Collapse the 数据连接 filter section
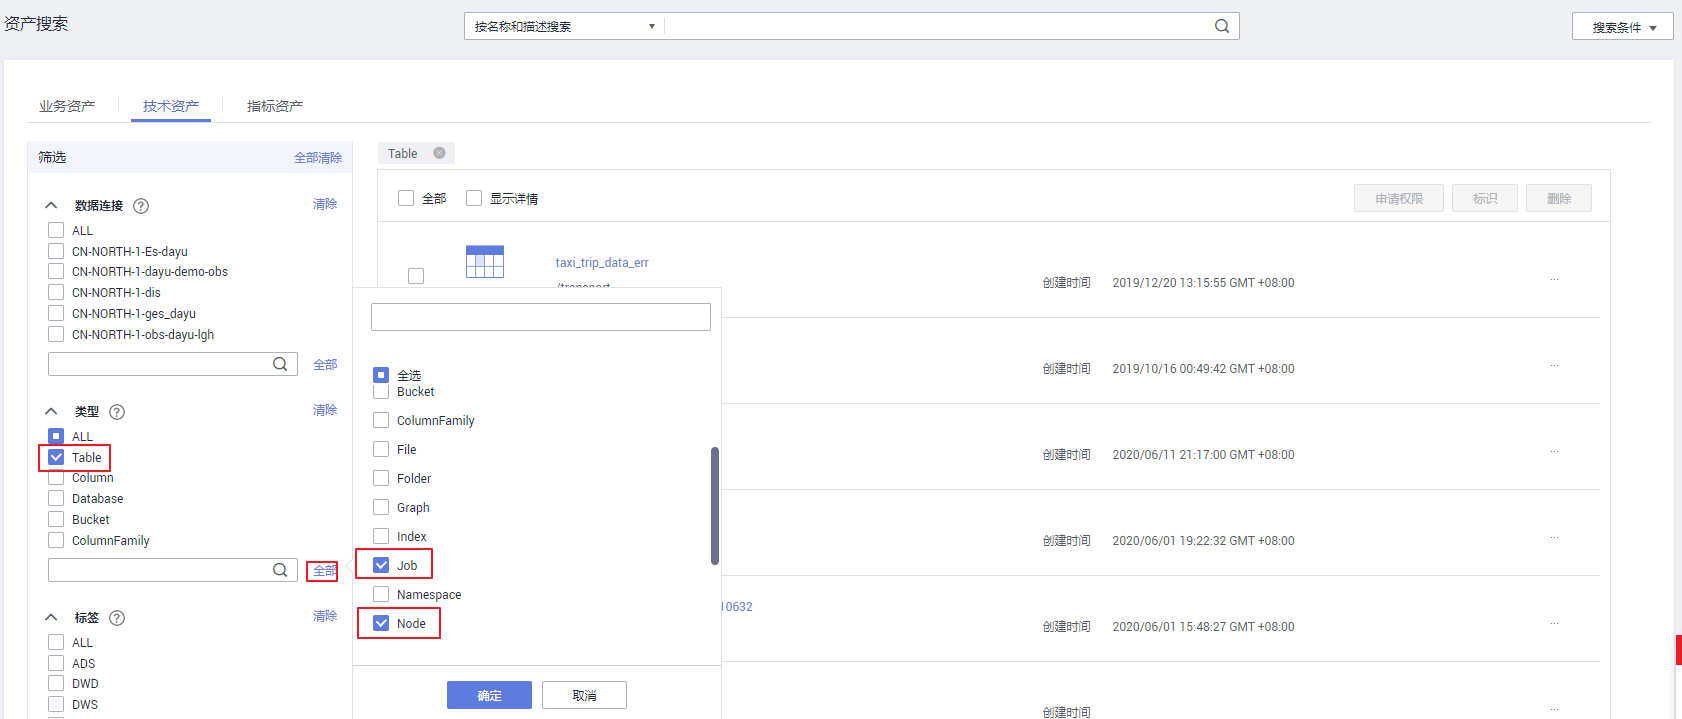 [52, 205]
